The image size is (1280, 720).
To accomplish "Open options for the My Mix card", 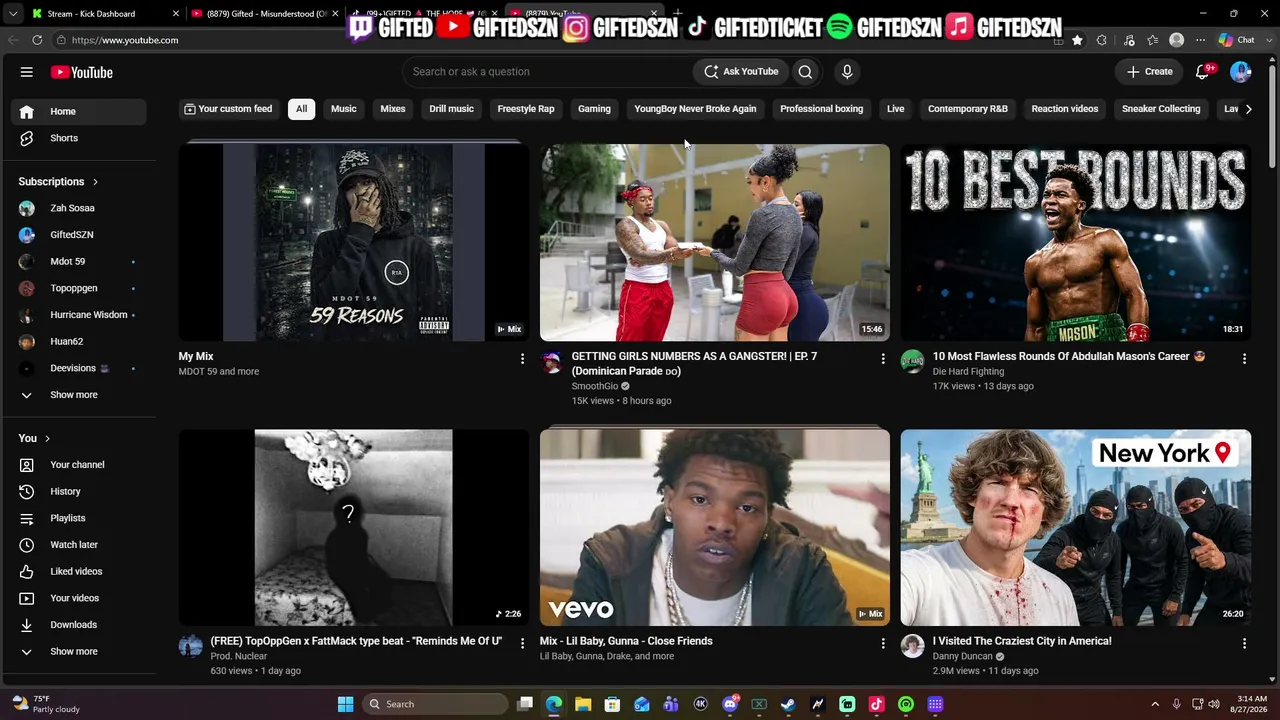I will click(522, 358).
